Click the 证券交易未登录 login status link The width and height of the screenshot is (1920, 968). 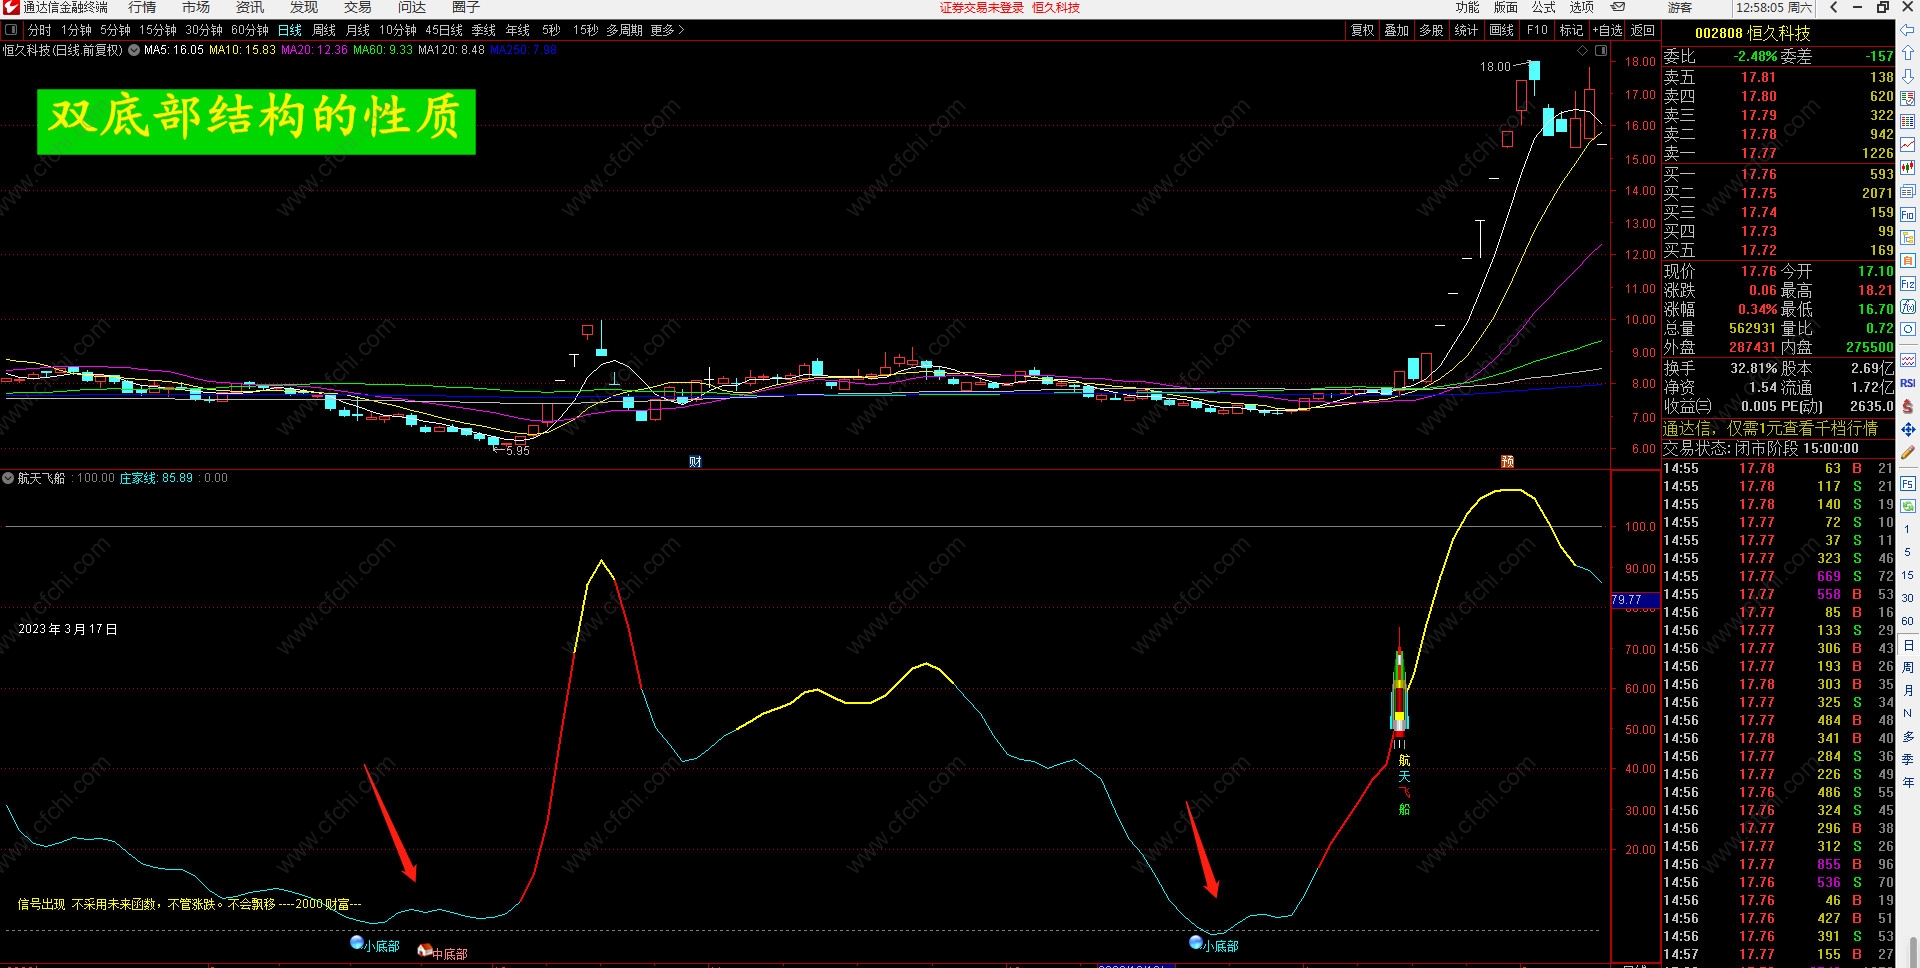tap(982, 8)
